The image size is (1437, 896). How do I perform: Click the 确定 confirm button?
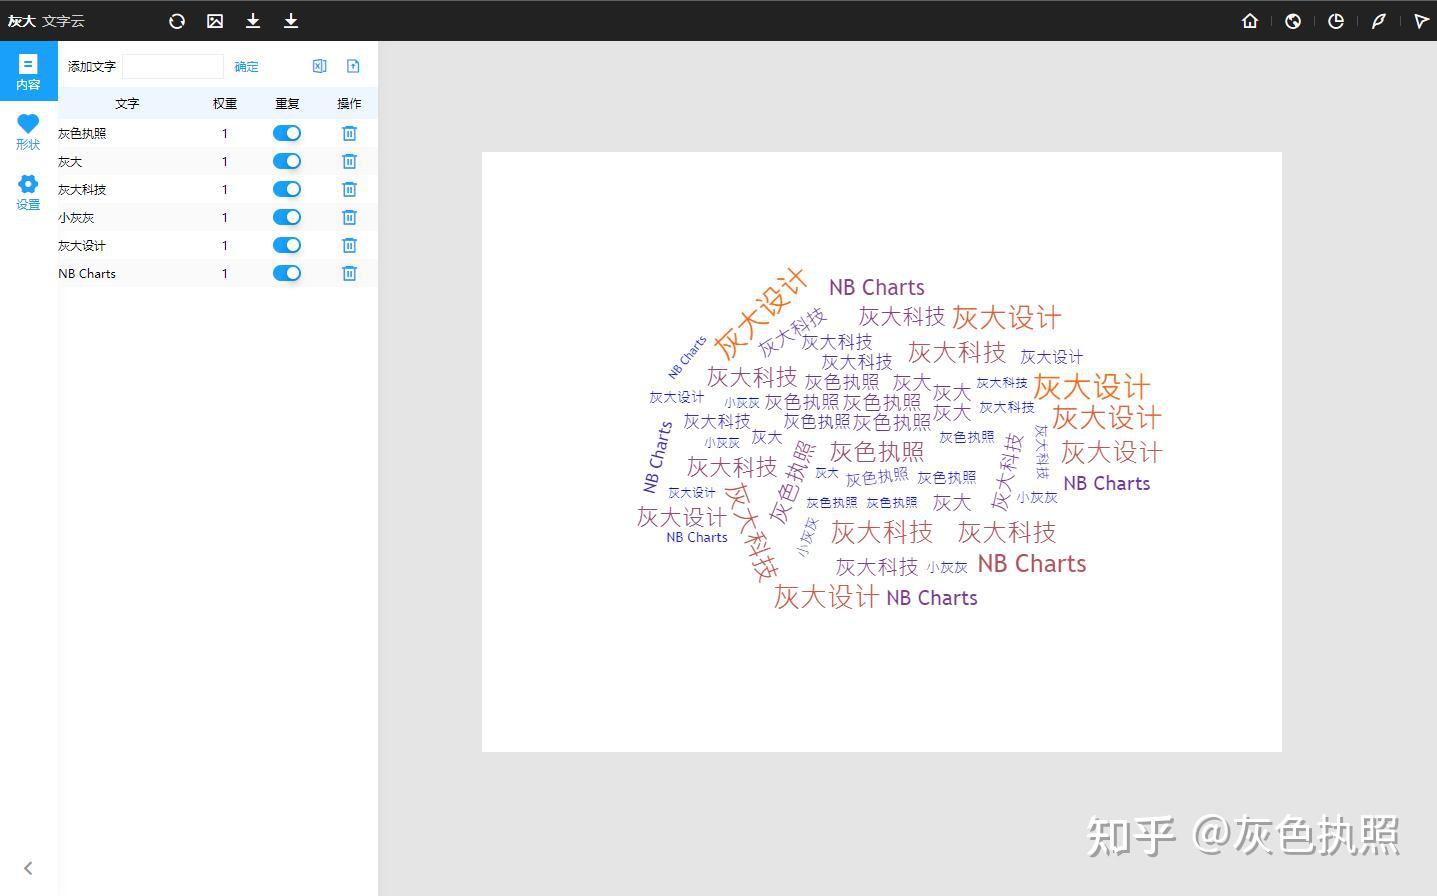click(246, 66)
